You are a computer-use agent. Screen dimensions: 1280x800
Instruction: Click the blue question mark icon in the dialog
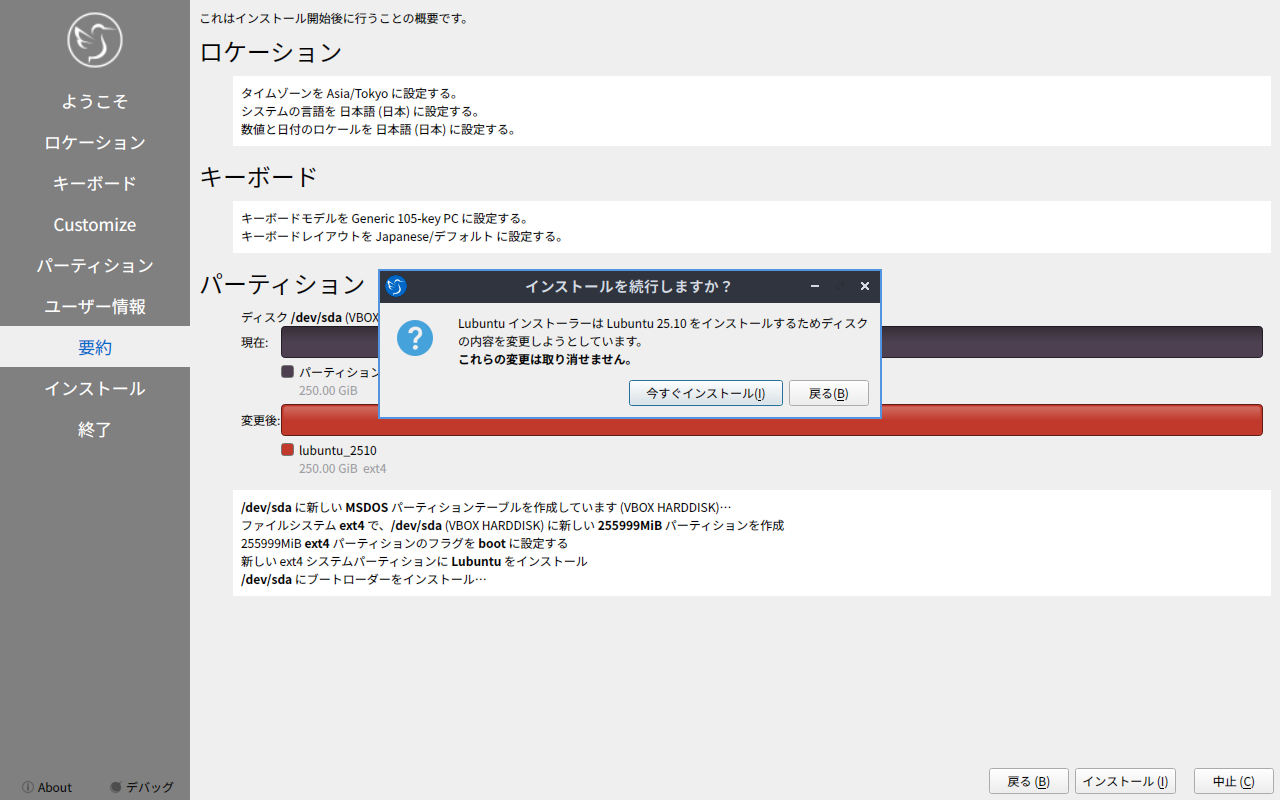pyautogui.click(x=415, y=337)
